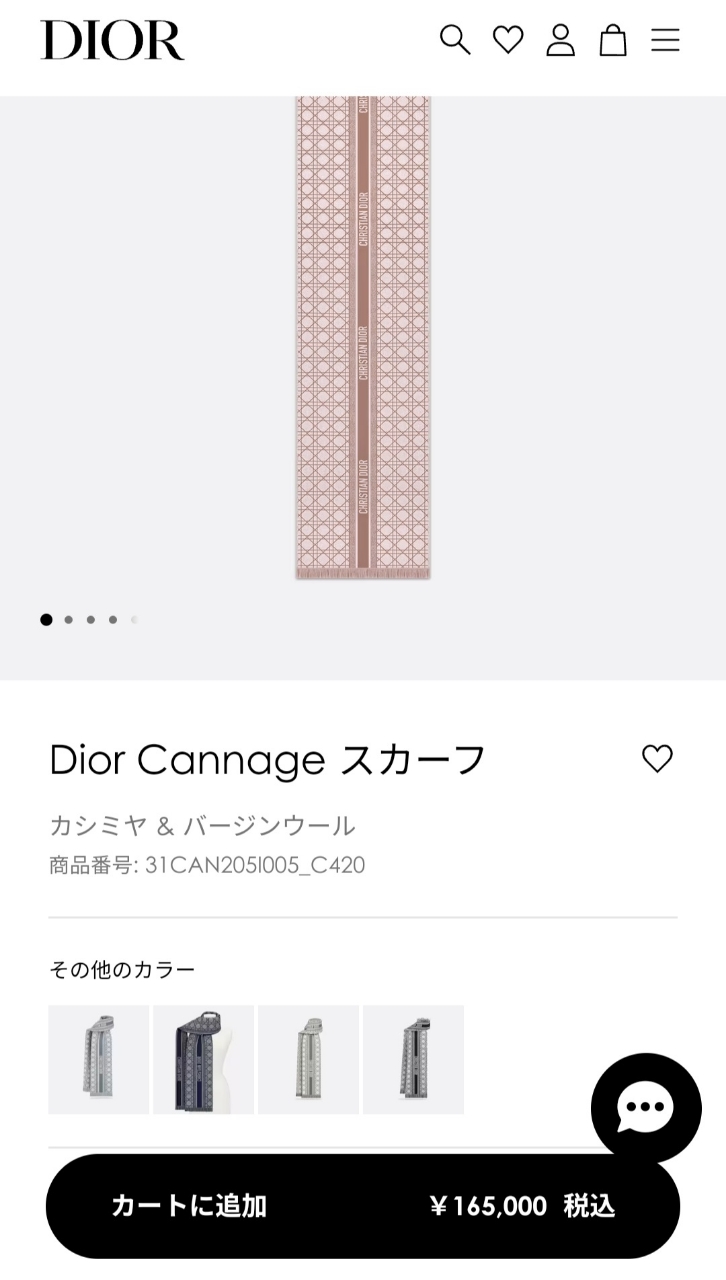Open the shopping bag icon
Viewport: 726px width, 1280px height.
613,40
